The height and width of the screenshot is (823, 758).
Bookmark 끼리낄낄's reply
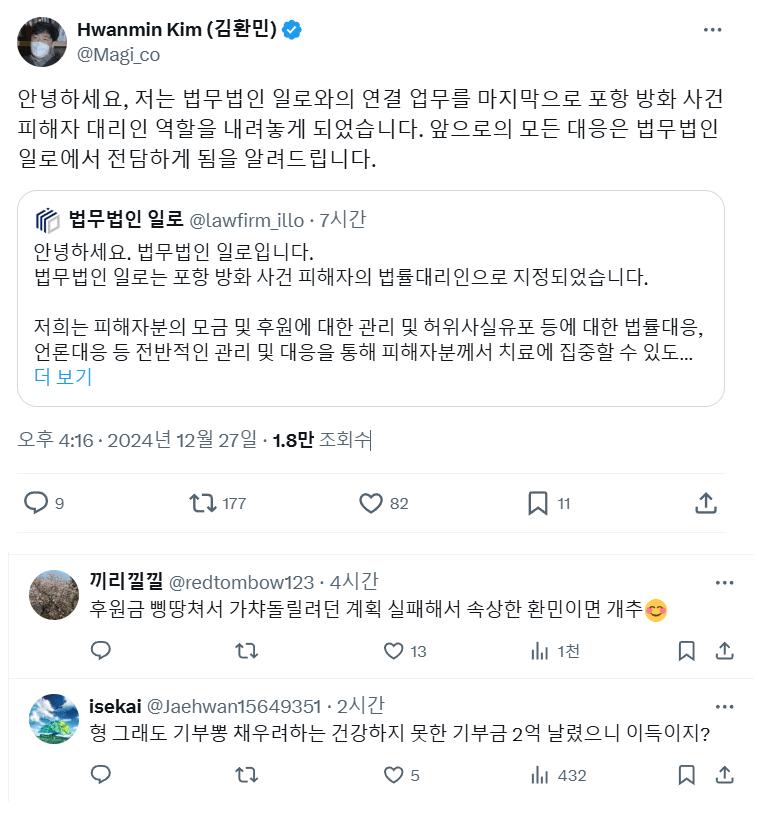pyautogui.click(x=686, y=651)
